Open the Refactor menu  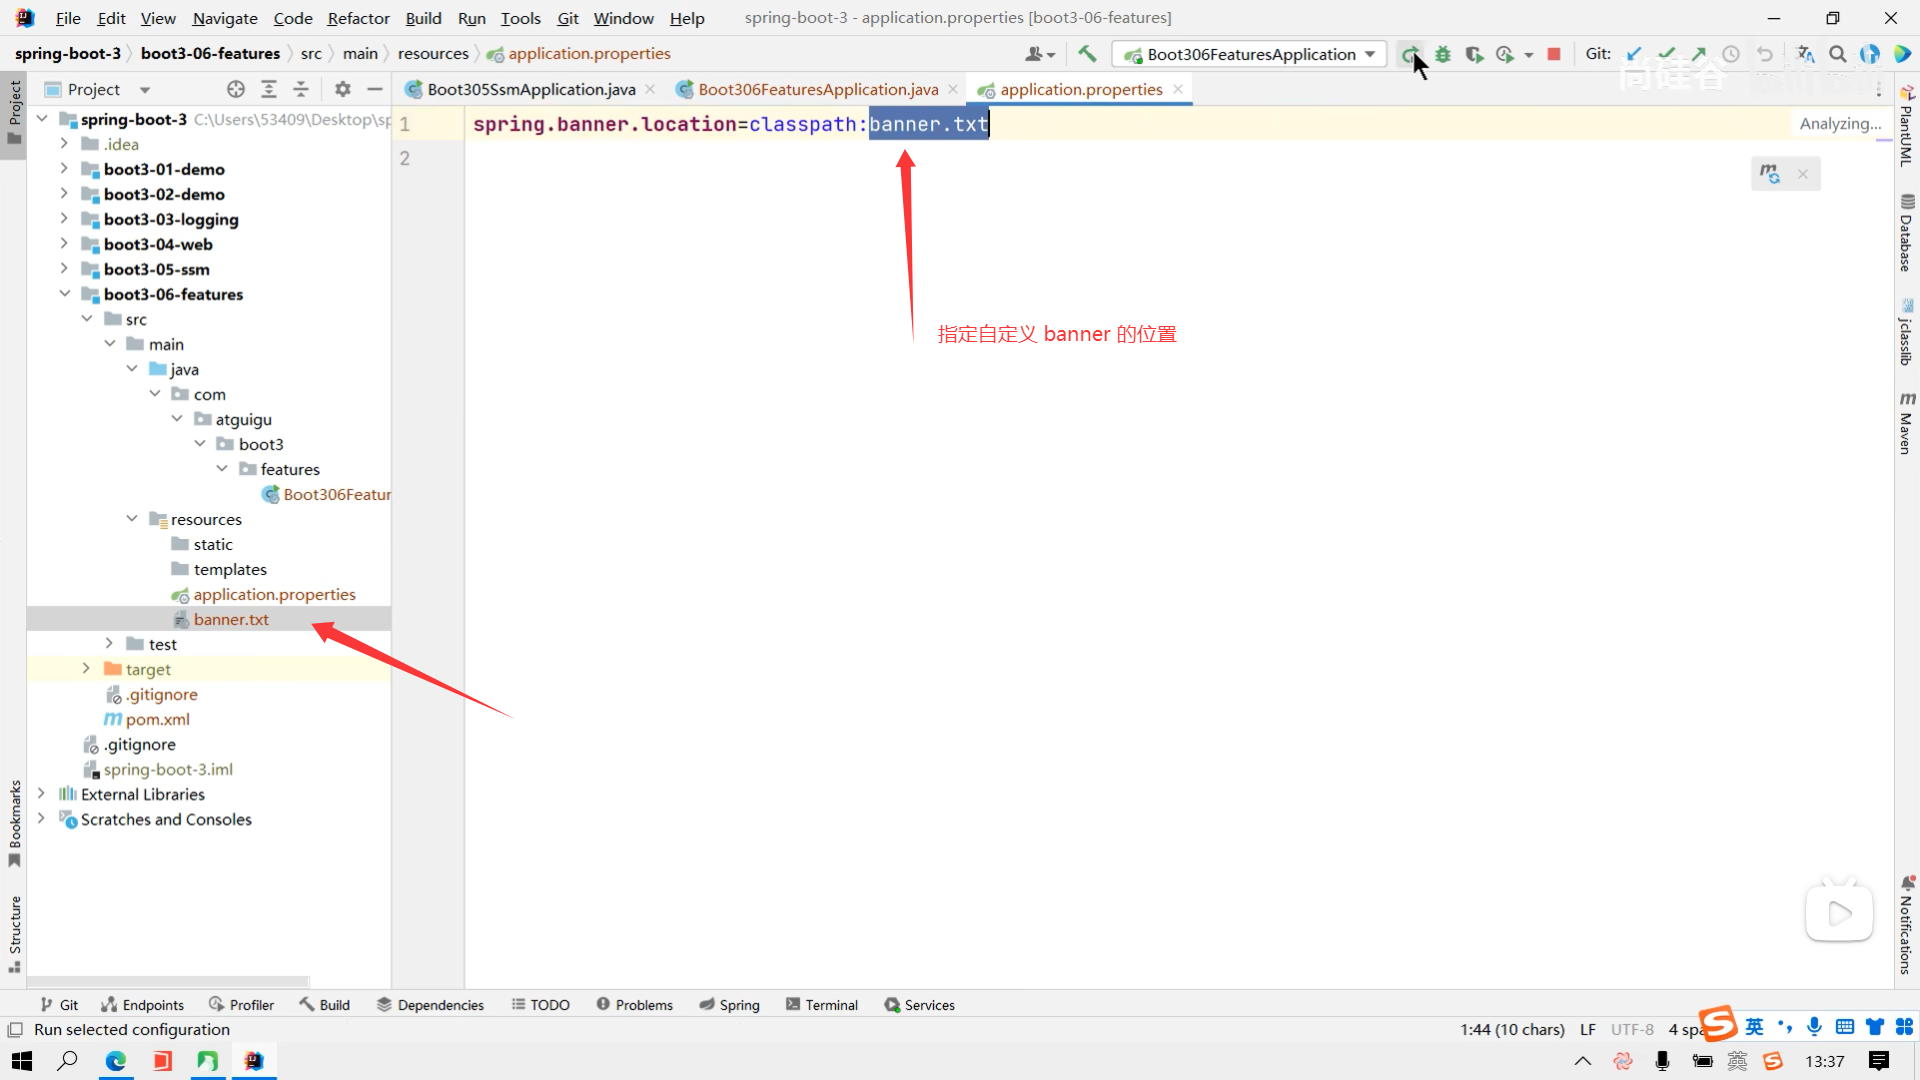(358, 18)
